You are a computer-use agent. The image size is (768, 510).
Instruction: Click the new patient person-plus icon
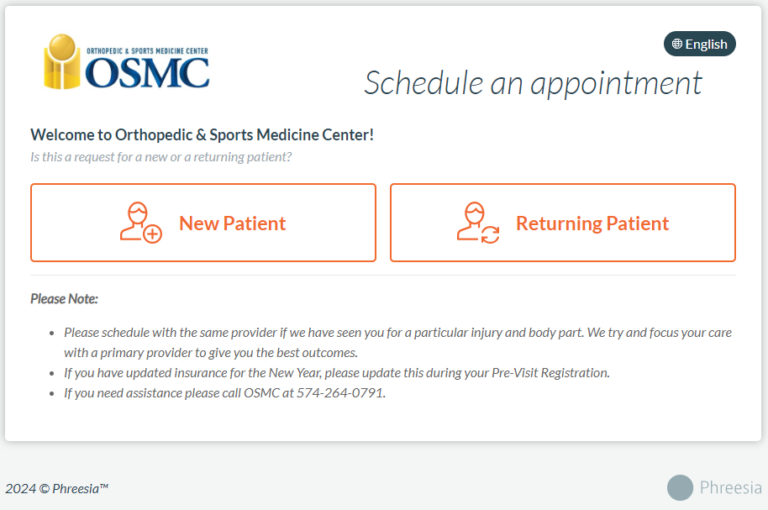click(140, 223)
